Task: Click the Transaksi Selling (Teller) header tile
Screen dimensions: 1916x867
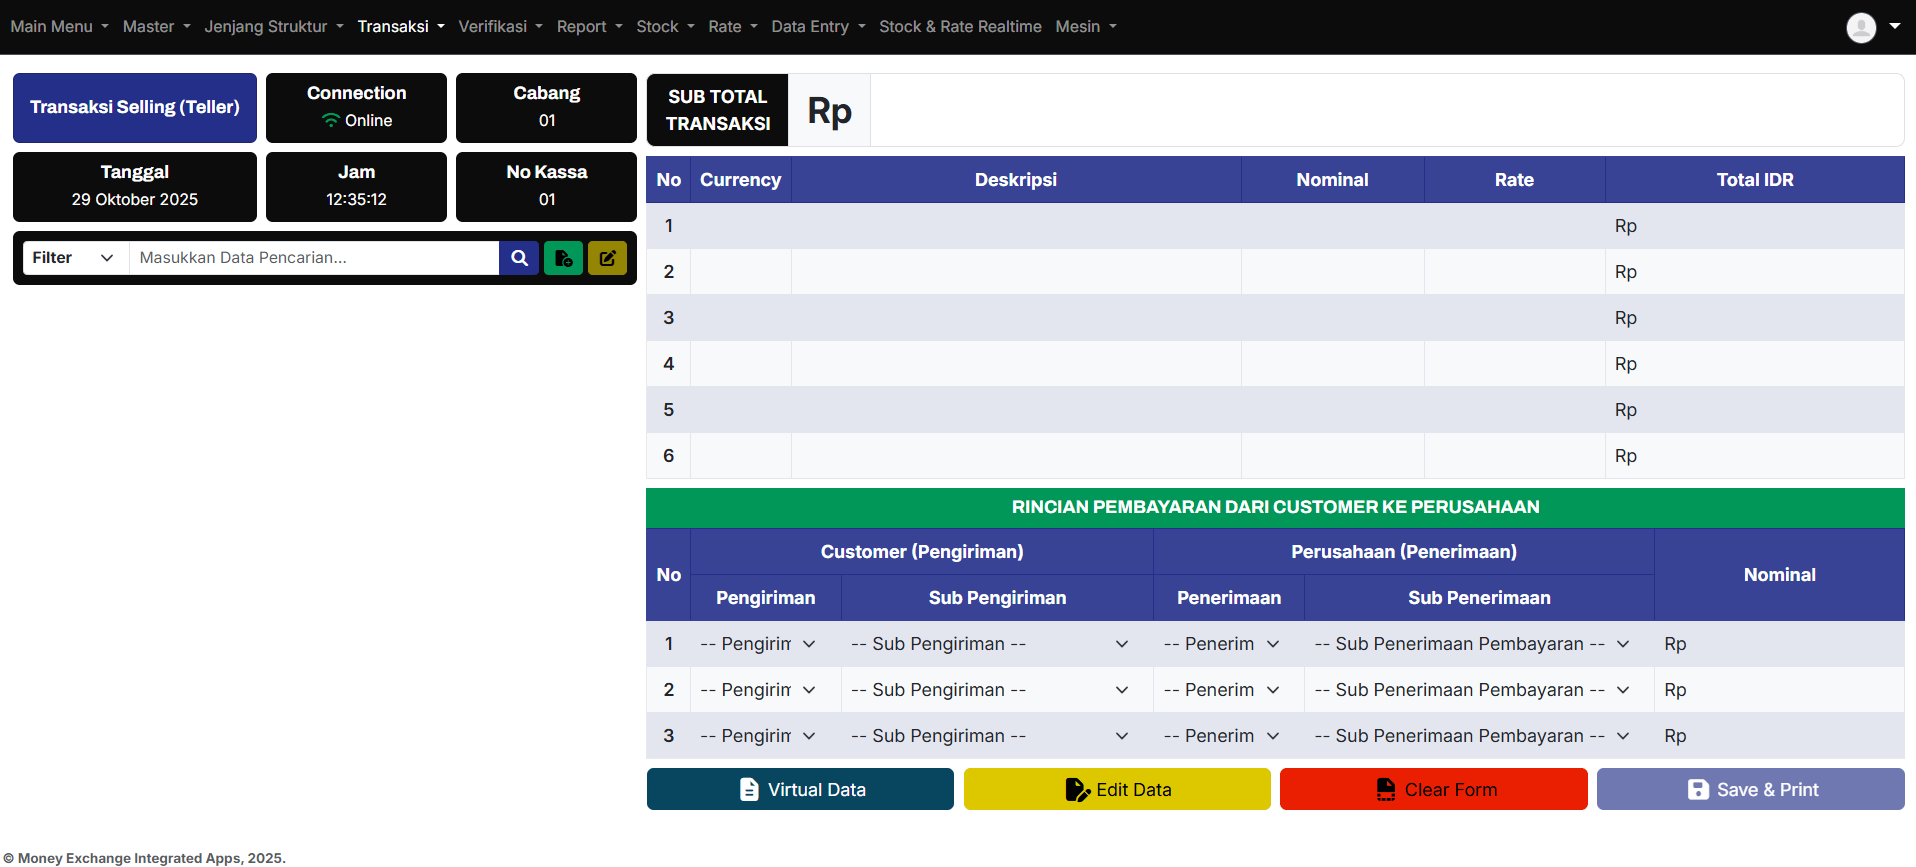Action: pyautogui.click(x=135, y=107)
